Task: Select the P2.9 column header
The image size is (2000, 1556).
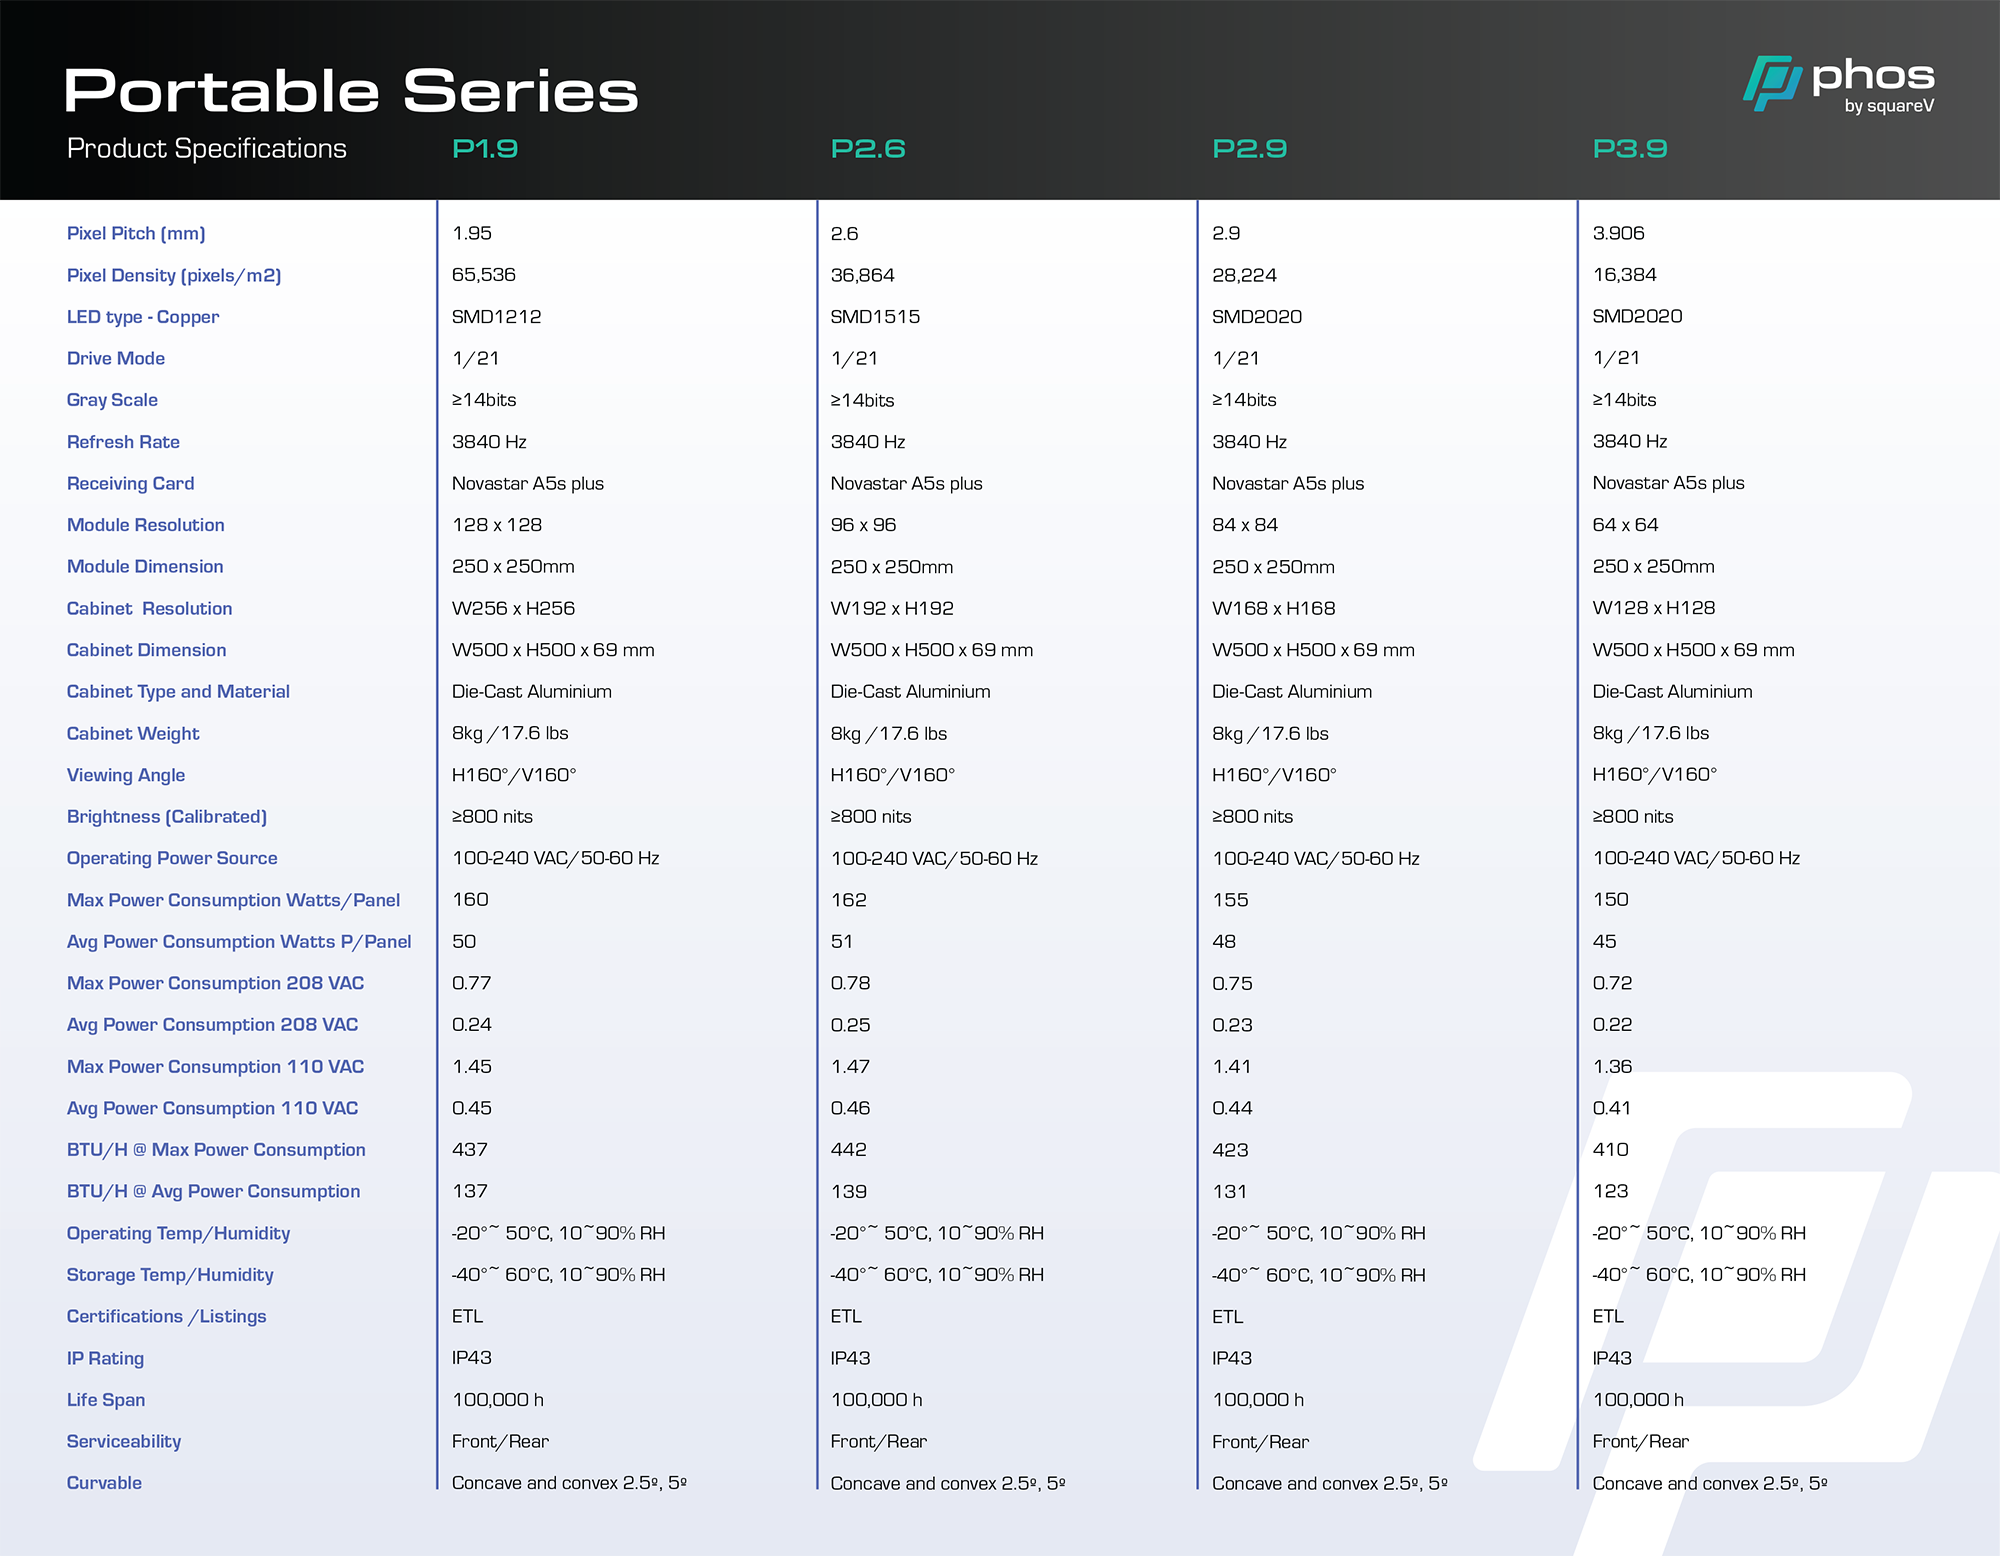Action: [x=1249, y=149]
